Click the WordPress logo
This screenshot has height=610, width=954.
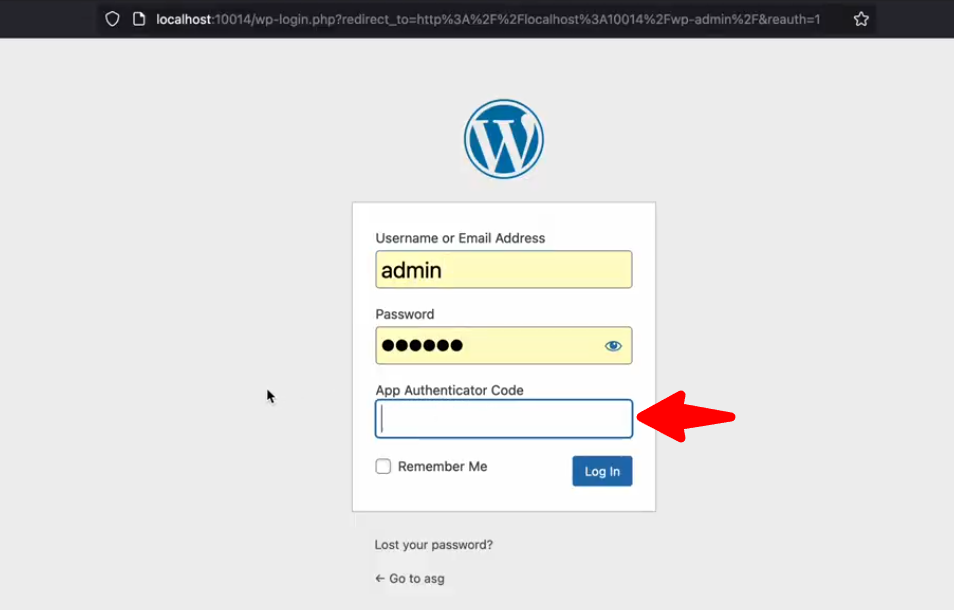point(504,139)
